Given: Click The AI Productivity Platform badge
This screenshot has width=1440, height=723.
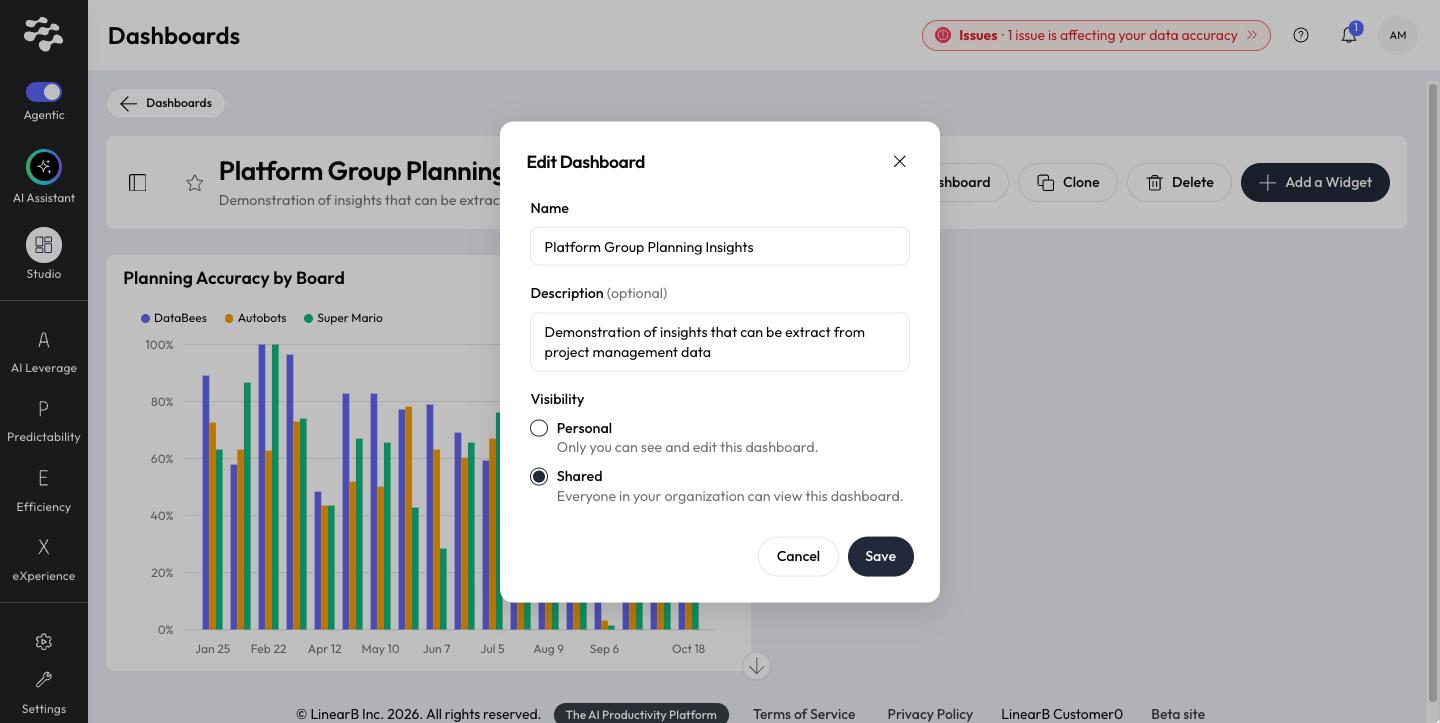Looking at the screenshot, I should [x=641, y=714].
